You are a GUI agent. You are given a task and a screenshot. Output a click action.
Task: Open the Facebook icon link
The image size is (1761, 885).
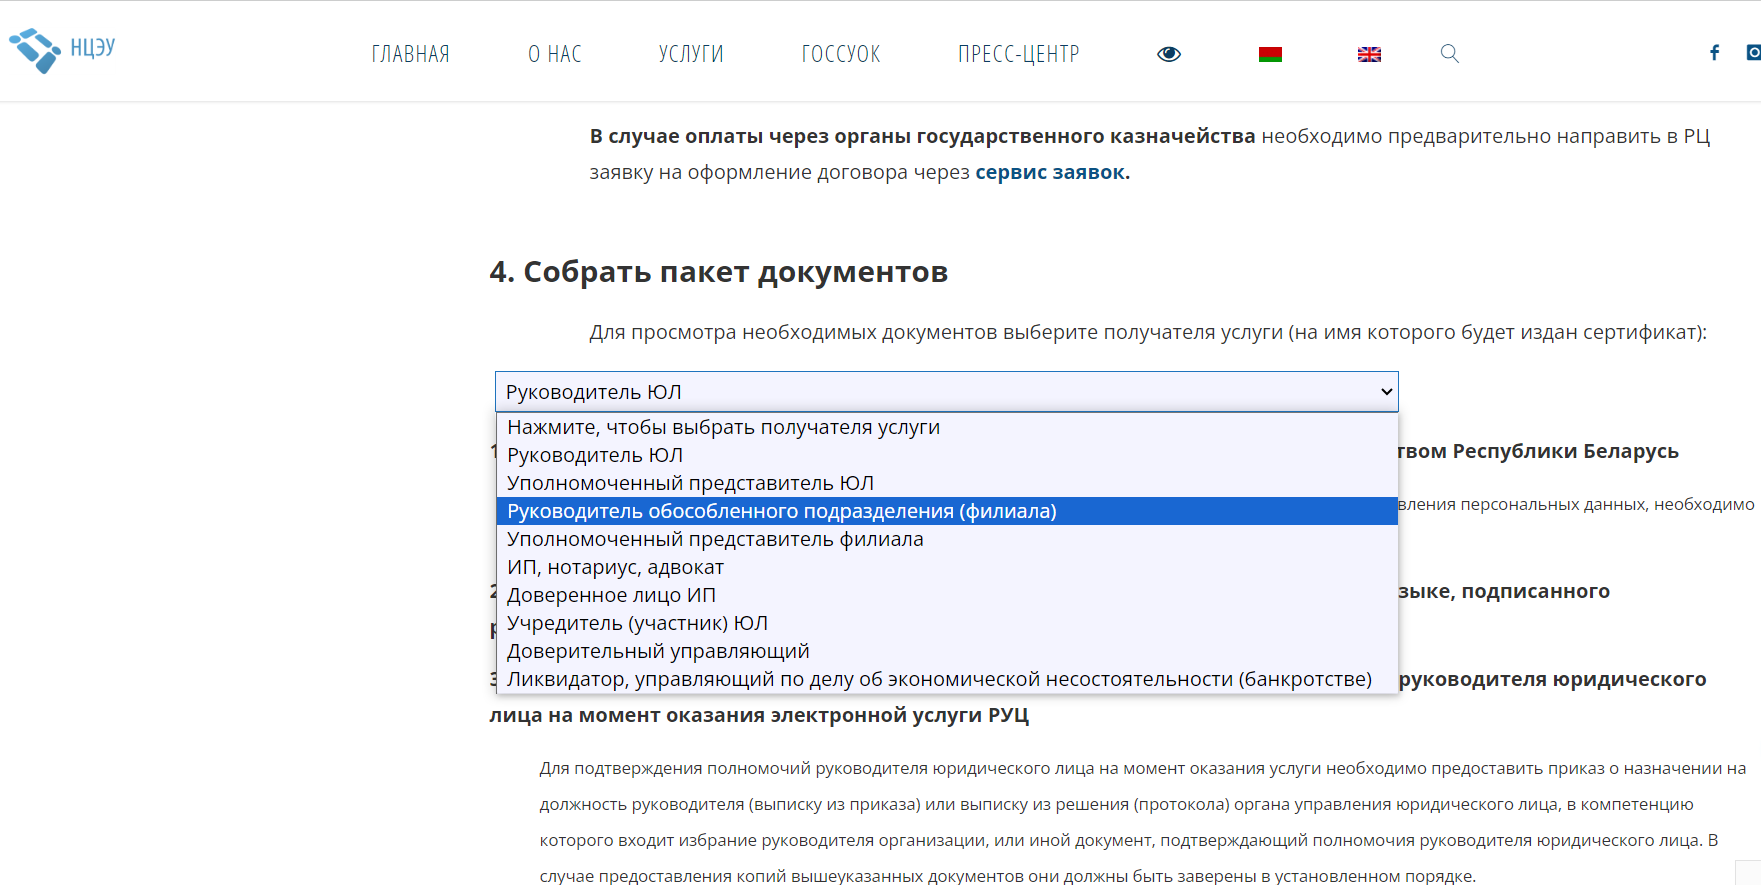click(x=1714, y=52)
